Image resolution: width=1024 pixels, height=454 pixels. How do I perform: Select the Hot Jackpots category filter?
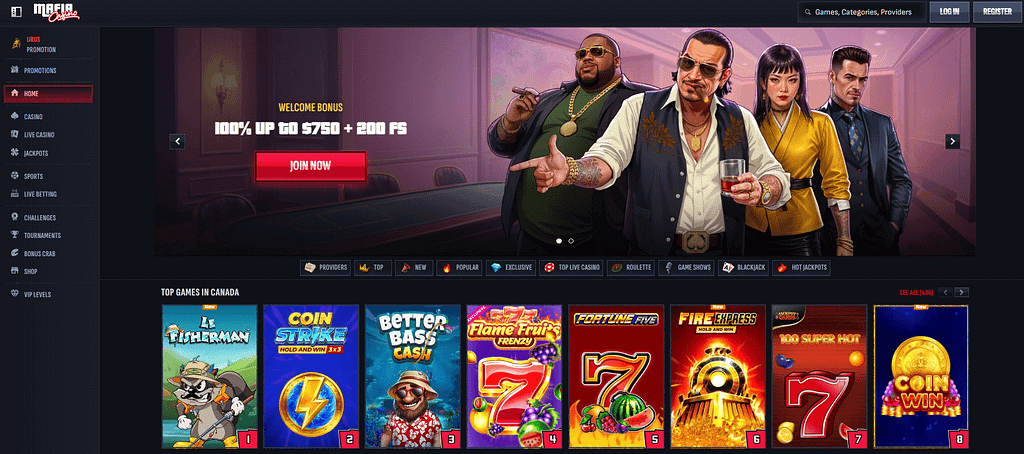(x=801, y=268)
